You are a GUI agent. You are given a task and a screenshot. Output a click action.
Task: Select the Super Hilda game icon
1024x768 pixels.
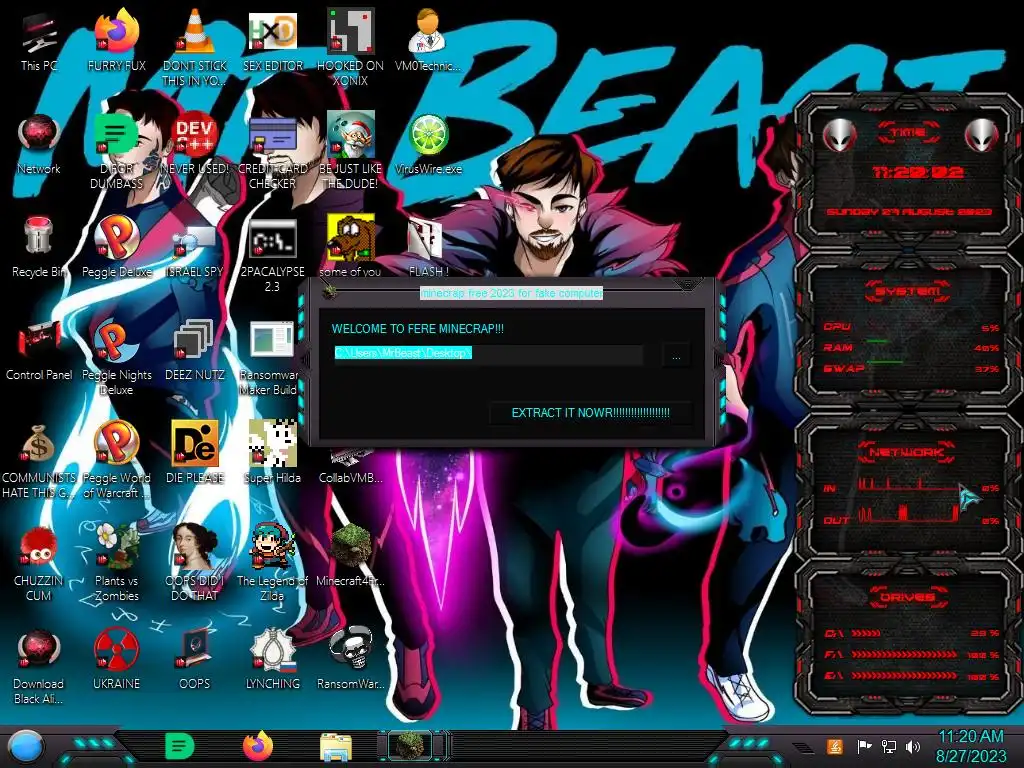[273, 453]
